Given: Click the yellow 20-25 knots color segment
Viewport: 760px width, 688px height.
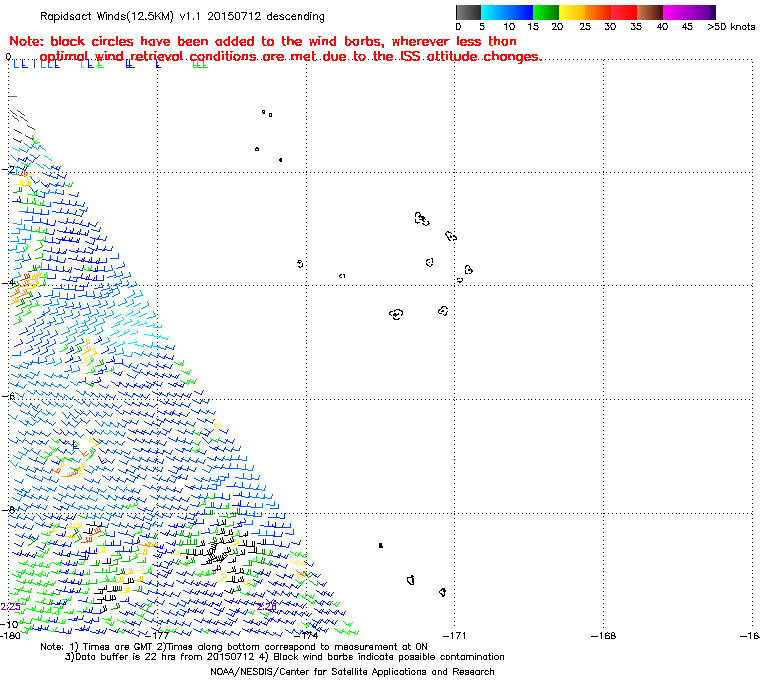Looking at the screenshot, I should click(x=572, y=12).
